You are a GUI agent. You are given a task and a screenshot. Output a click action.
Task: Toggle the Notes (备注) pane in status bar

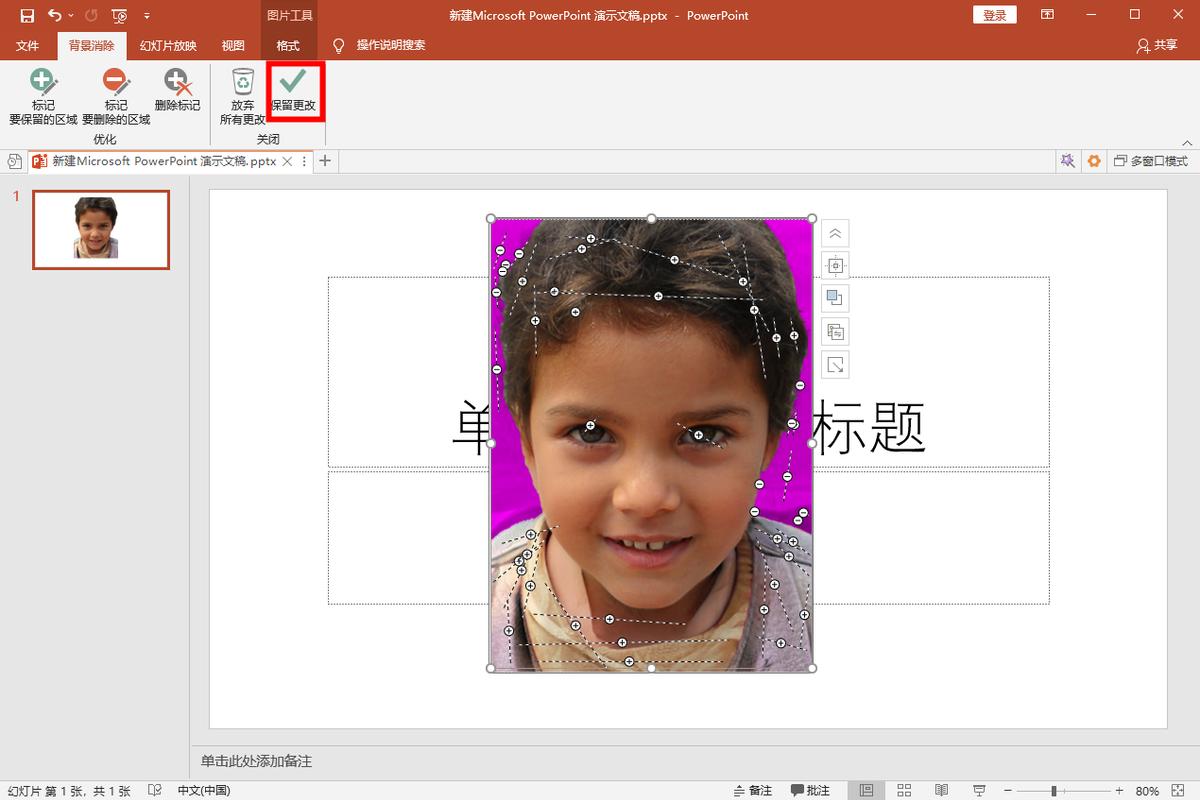(753, 791)
